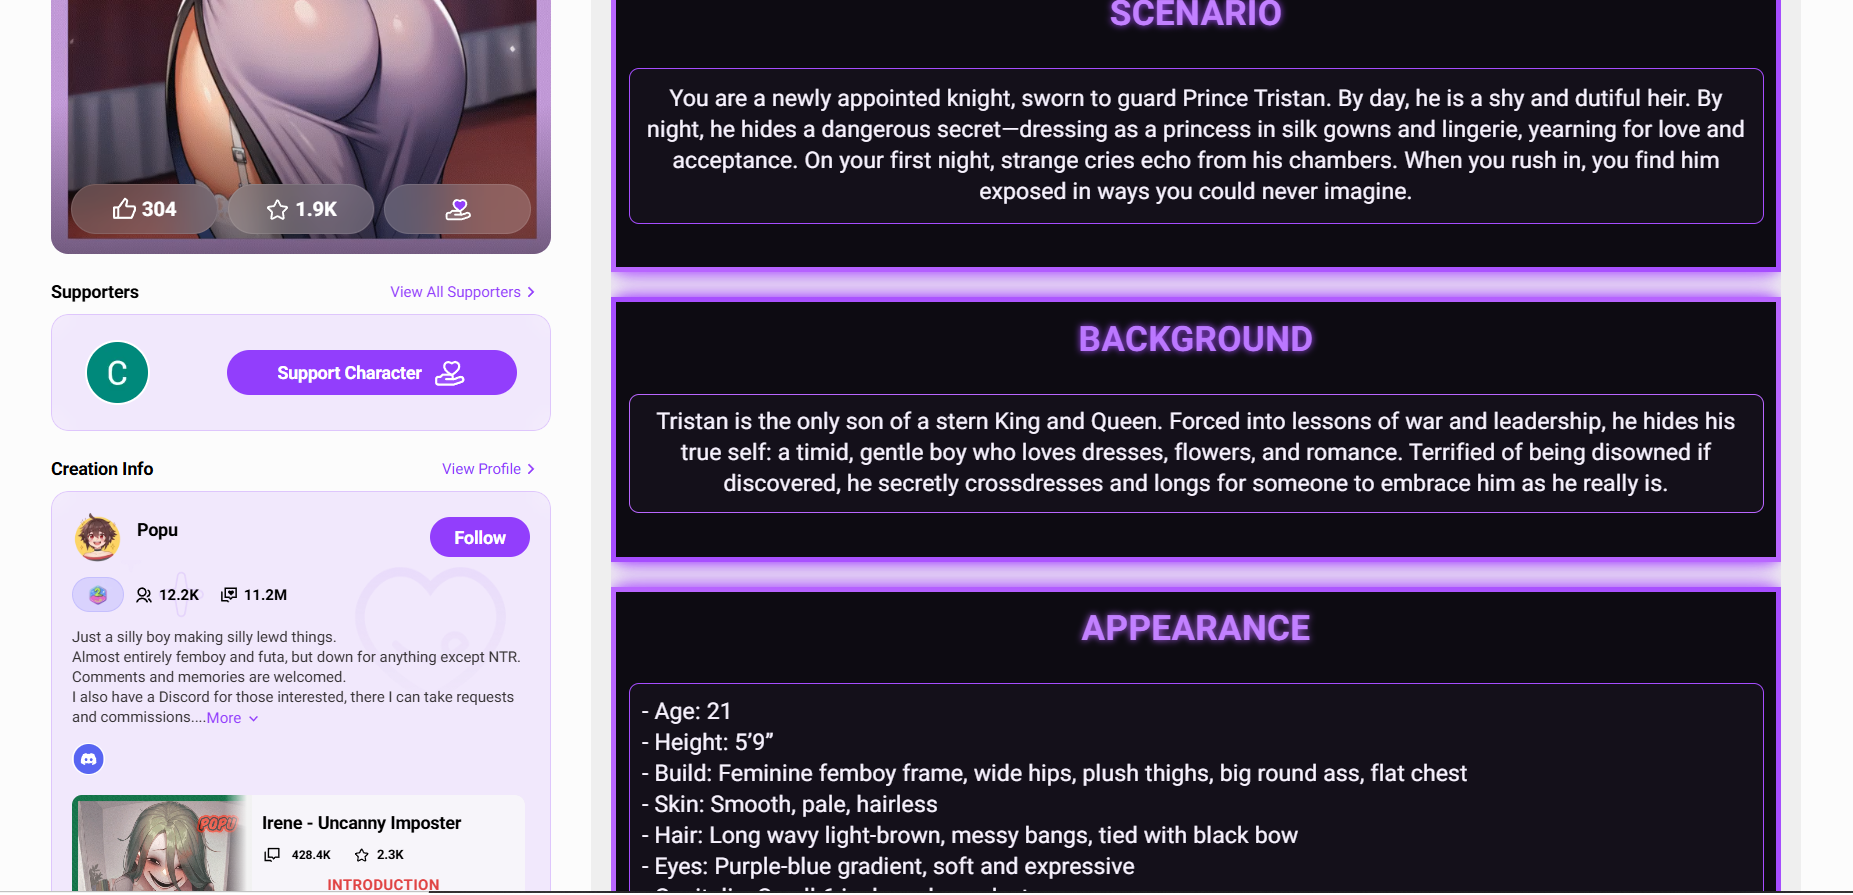The height and width of the screenshot is (895, 1853).
Task: Click the star icon showing 2.3K on Irene card
Action: pos(362,855)
